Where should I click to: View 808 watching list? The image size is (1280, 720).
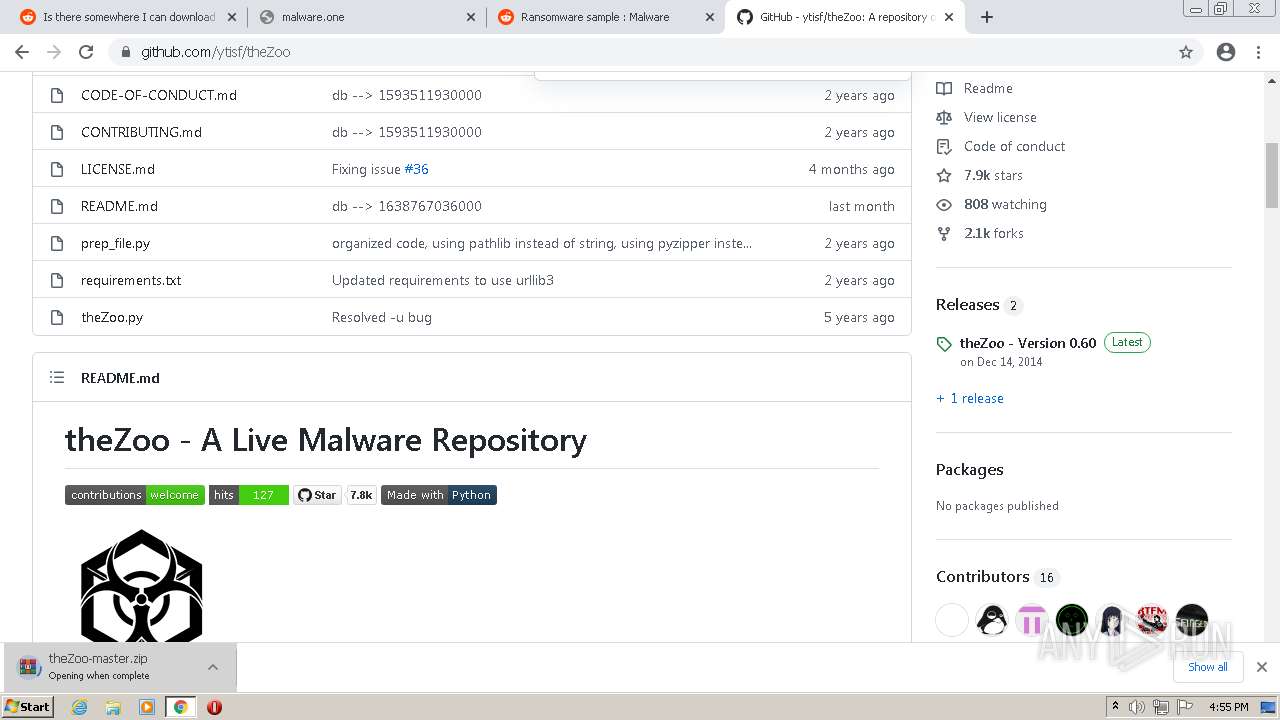click(991, 204)
